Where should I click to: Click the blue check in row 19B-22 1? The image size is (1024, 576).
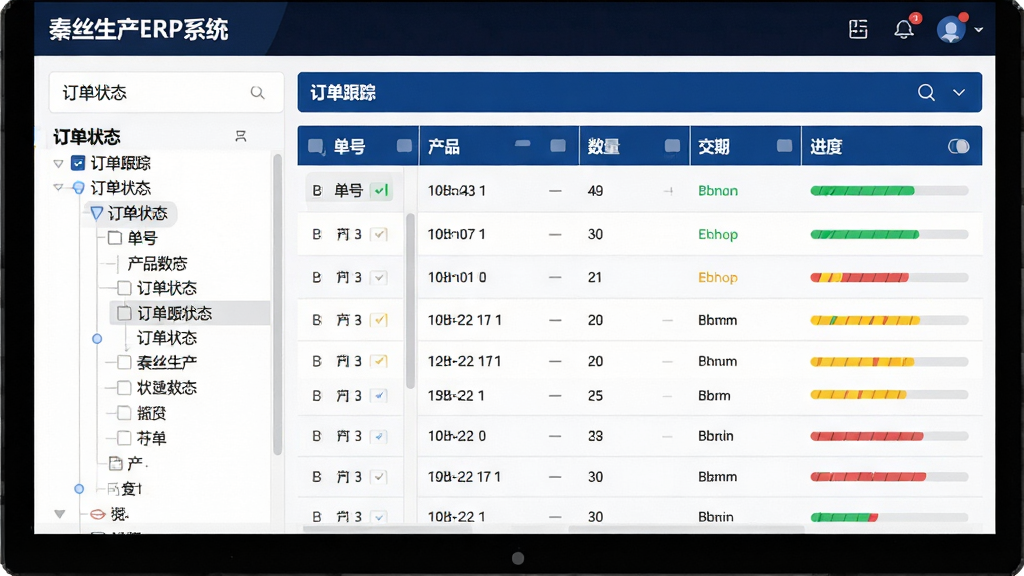[379, 396]
